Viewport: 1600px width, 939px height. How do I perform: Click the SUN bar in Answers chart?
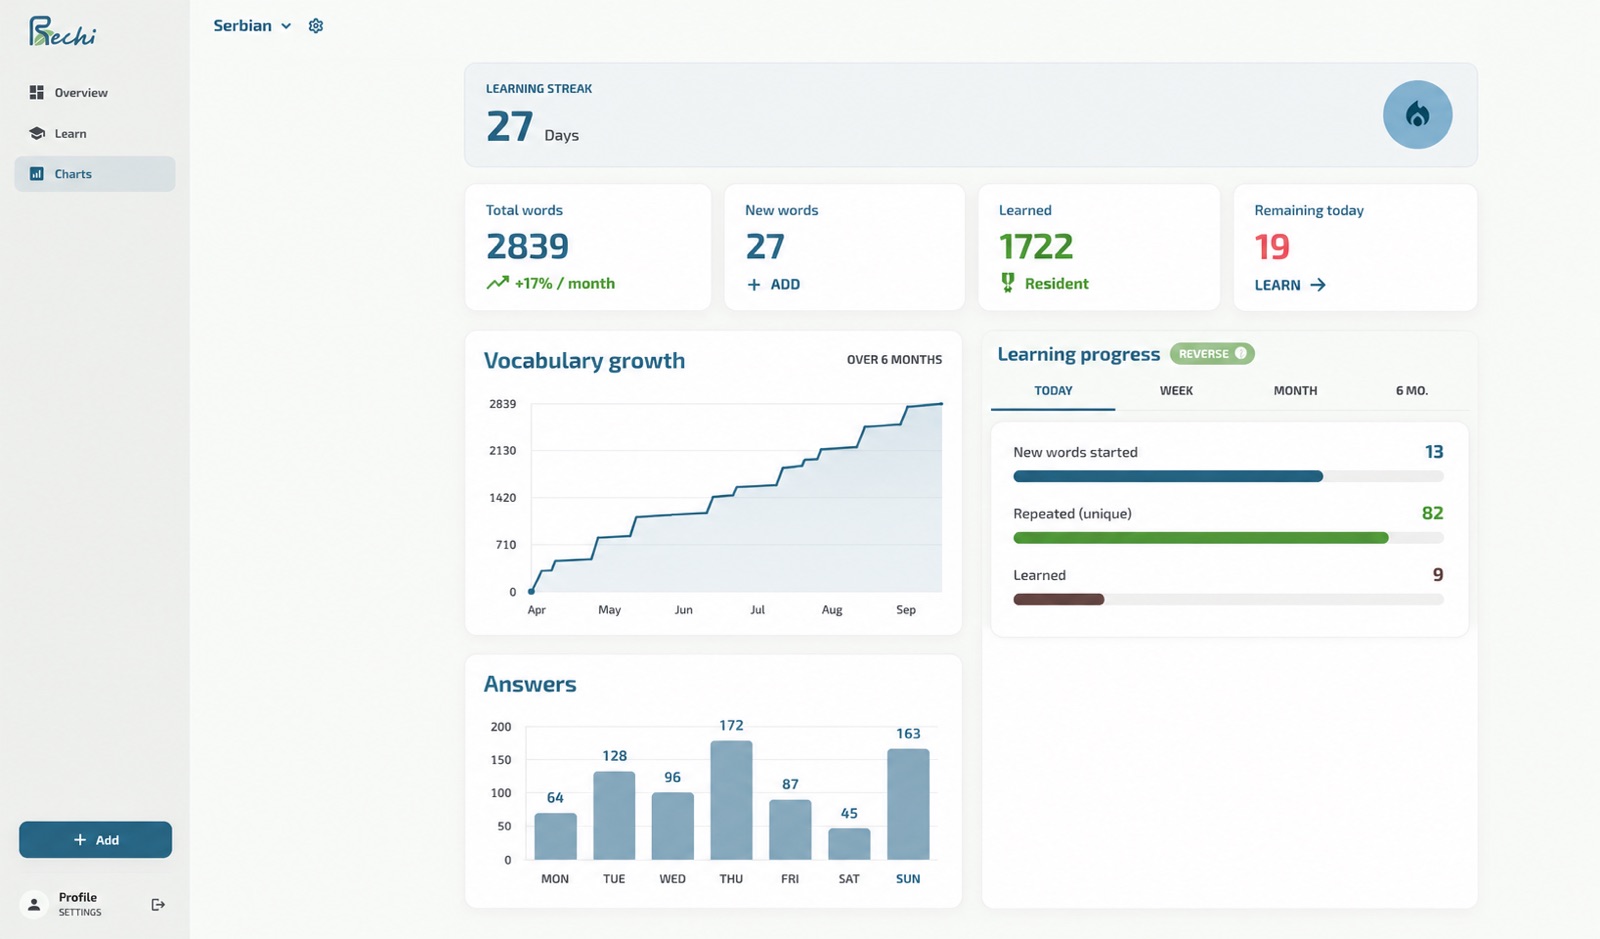[908, 804]
